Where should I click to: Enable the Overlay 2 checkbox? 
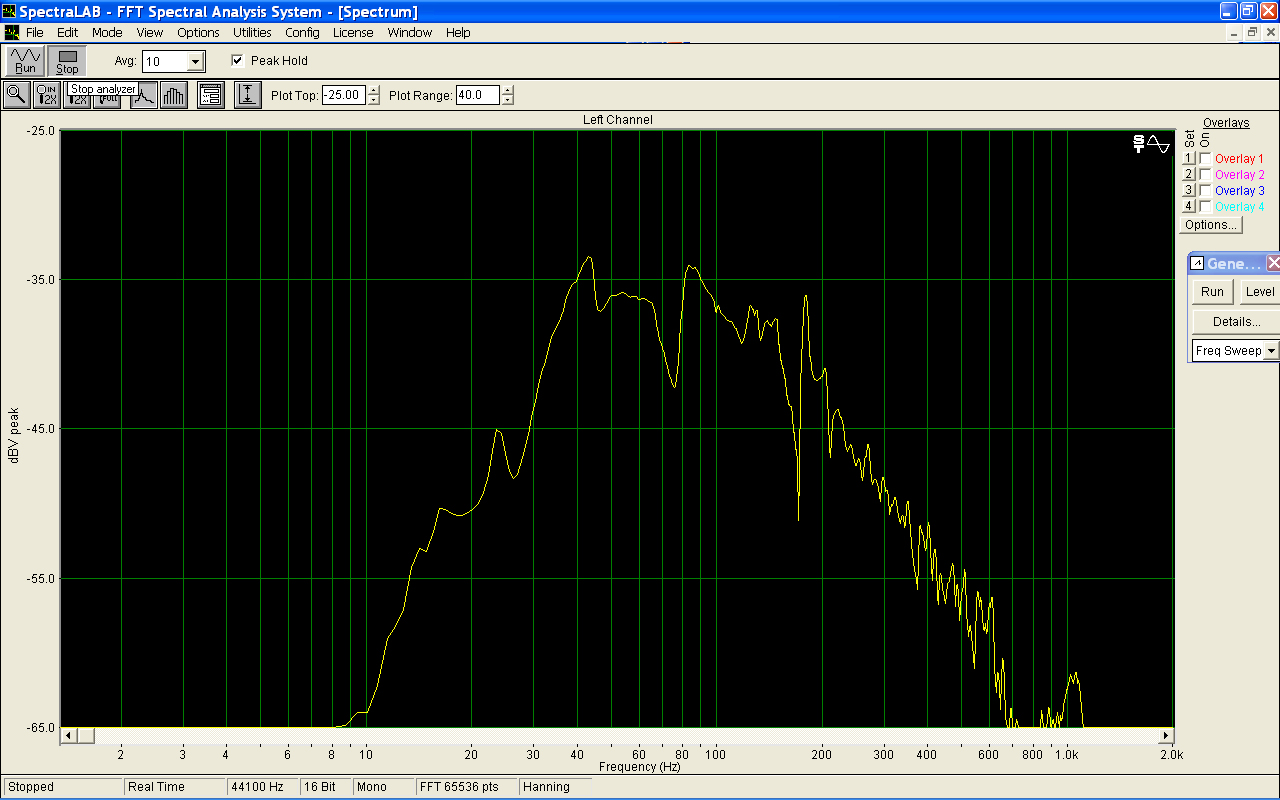pos(1205,175)
